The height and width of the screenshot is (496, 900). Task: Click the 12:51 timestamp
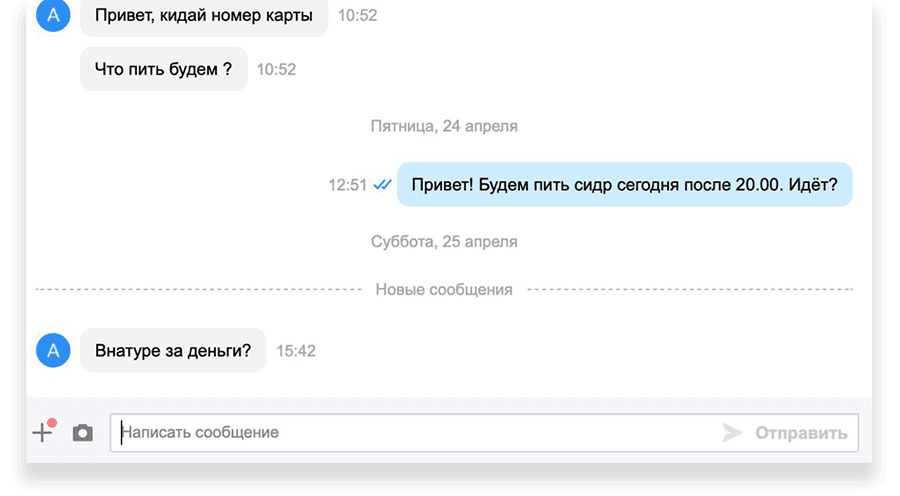click(x=347, y=185)
